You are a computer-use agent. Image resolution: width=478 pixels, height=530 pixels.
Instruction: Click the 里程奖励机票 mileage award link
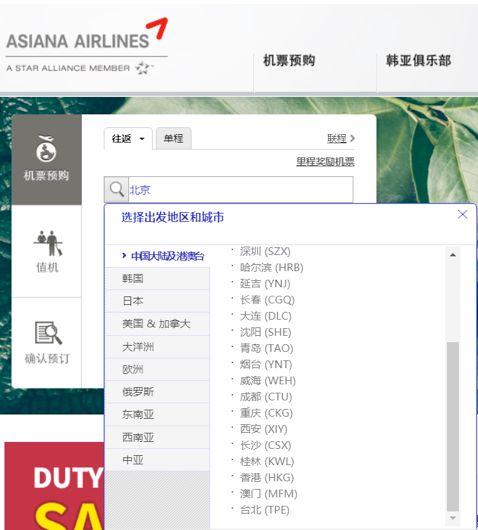click(x=325, y=162)
